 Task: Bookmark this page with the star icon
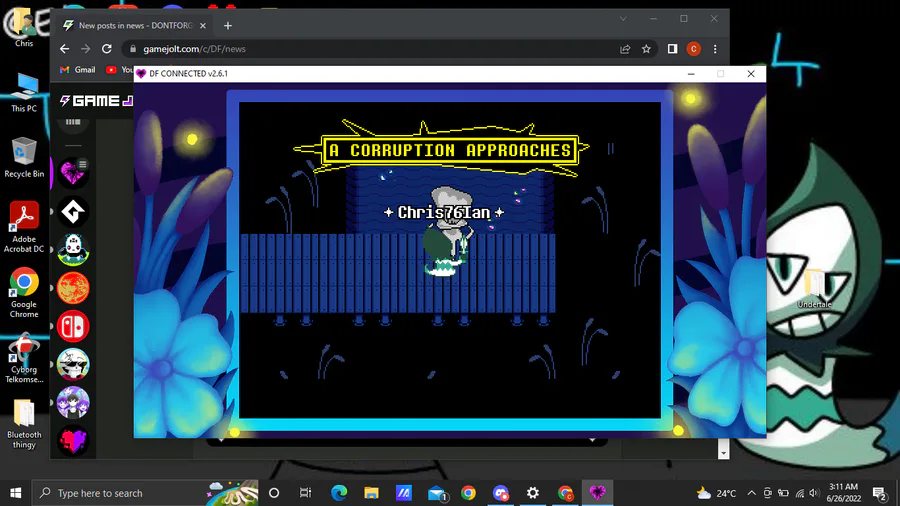[x=646, y=49]
